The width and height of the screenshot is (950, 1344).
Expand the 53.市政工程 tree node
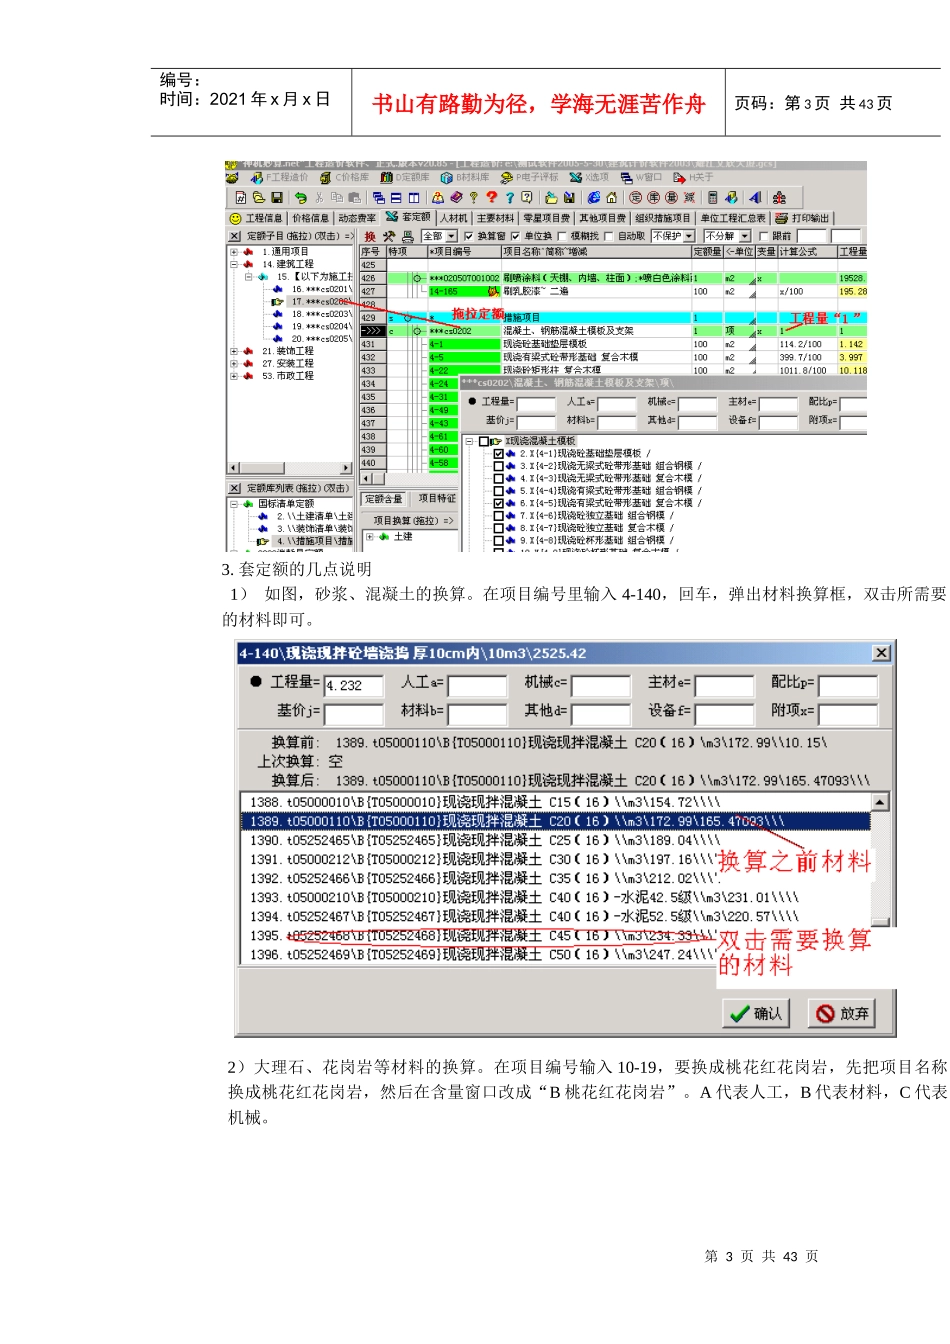234,376
